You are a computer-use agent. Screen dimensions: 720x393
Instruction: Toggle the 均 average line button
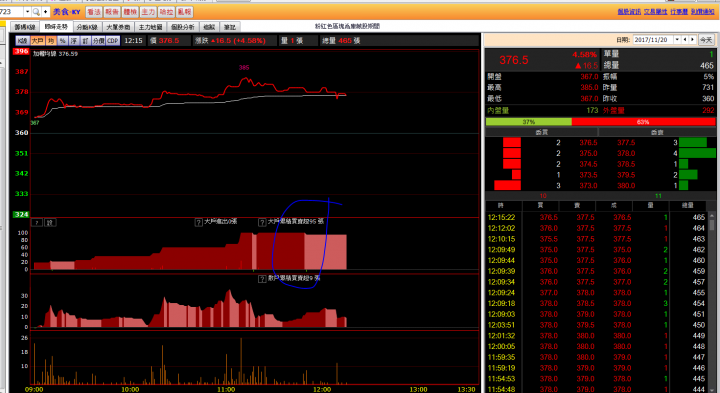[51, 41]
